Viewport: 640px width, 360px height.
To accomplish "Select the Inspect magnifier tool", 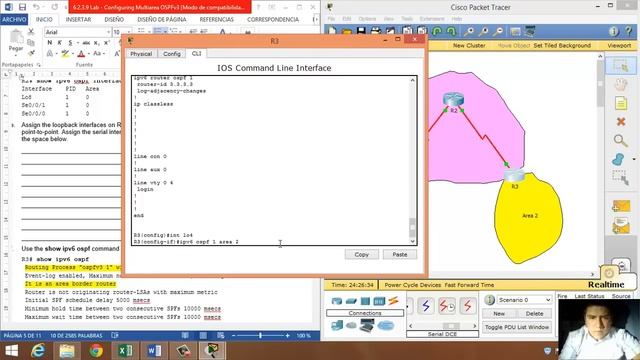I will 621,140.
